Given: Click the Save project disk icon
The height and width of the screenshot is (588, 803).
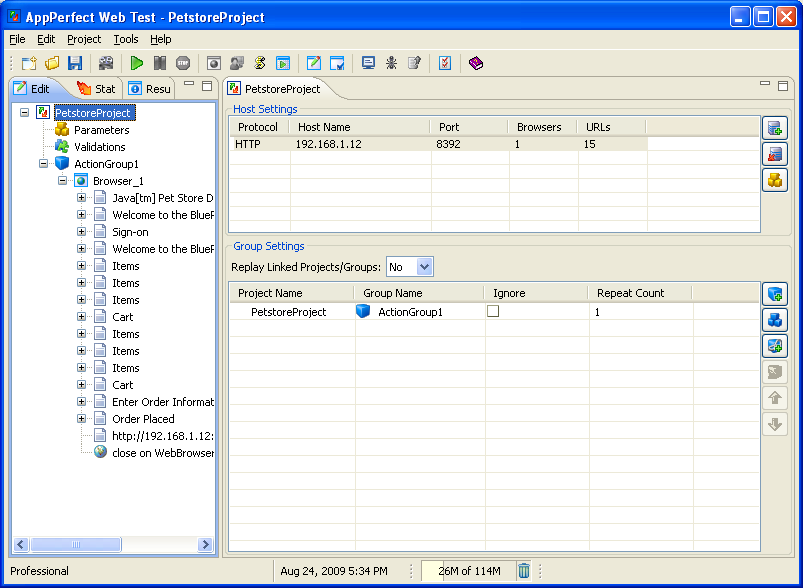Looking at the screenshot, I should 75,63.
